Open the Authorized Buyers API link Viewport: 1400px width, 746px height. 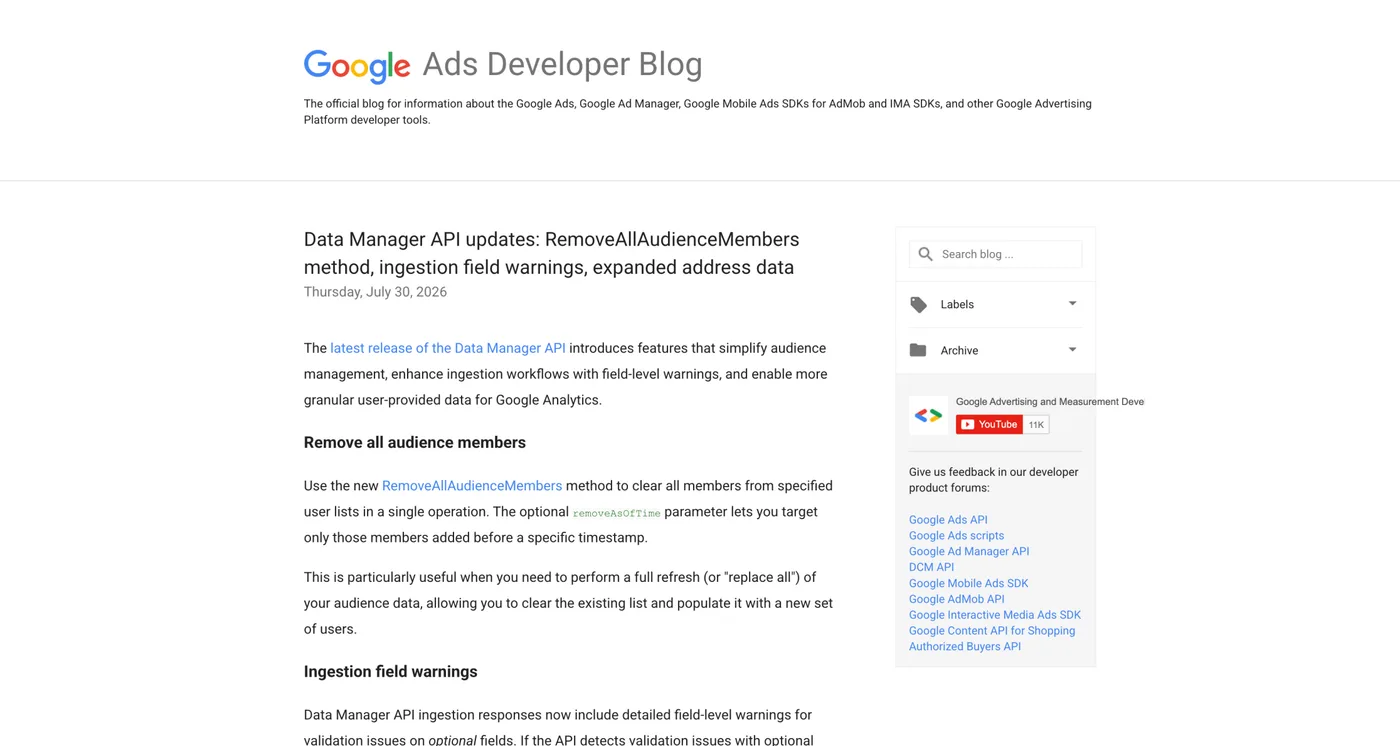pyautogui.click(x=965, y=647)
